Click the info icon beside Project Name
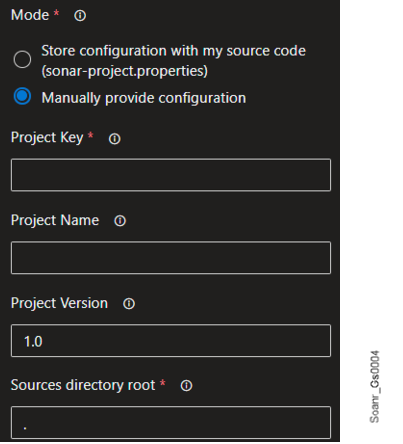Screen dimensions: 403x444 point(120,221)
